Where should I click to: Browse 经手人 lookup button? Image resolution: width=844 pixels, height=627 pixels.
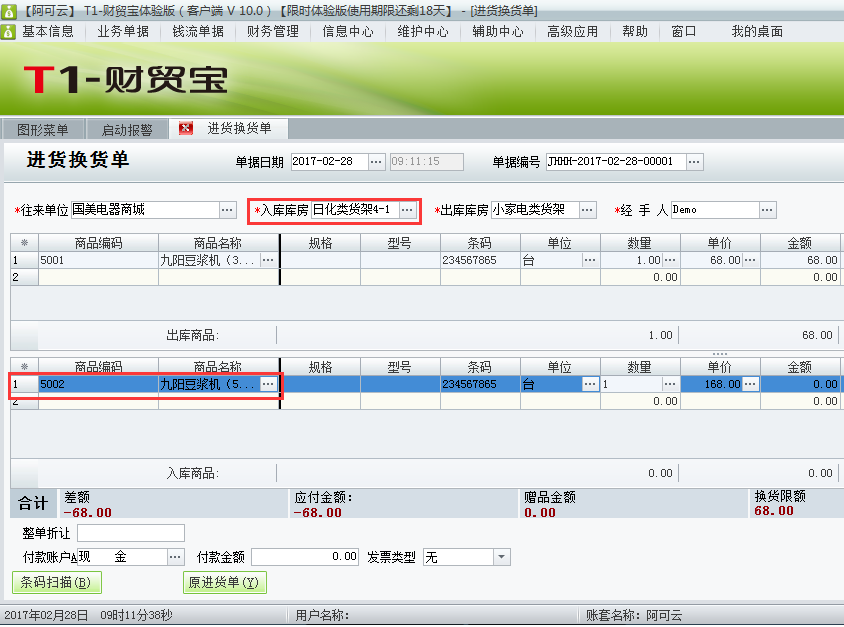pyautogui.click(x=768, y=210)
